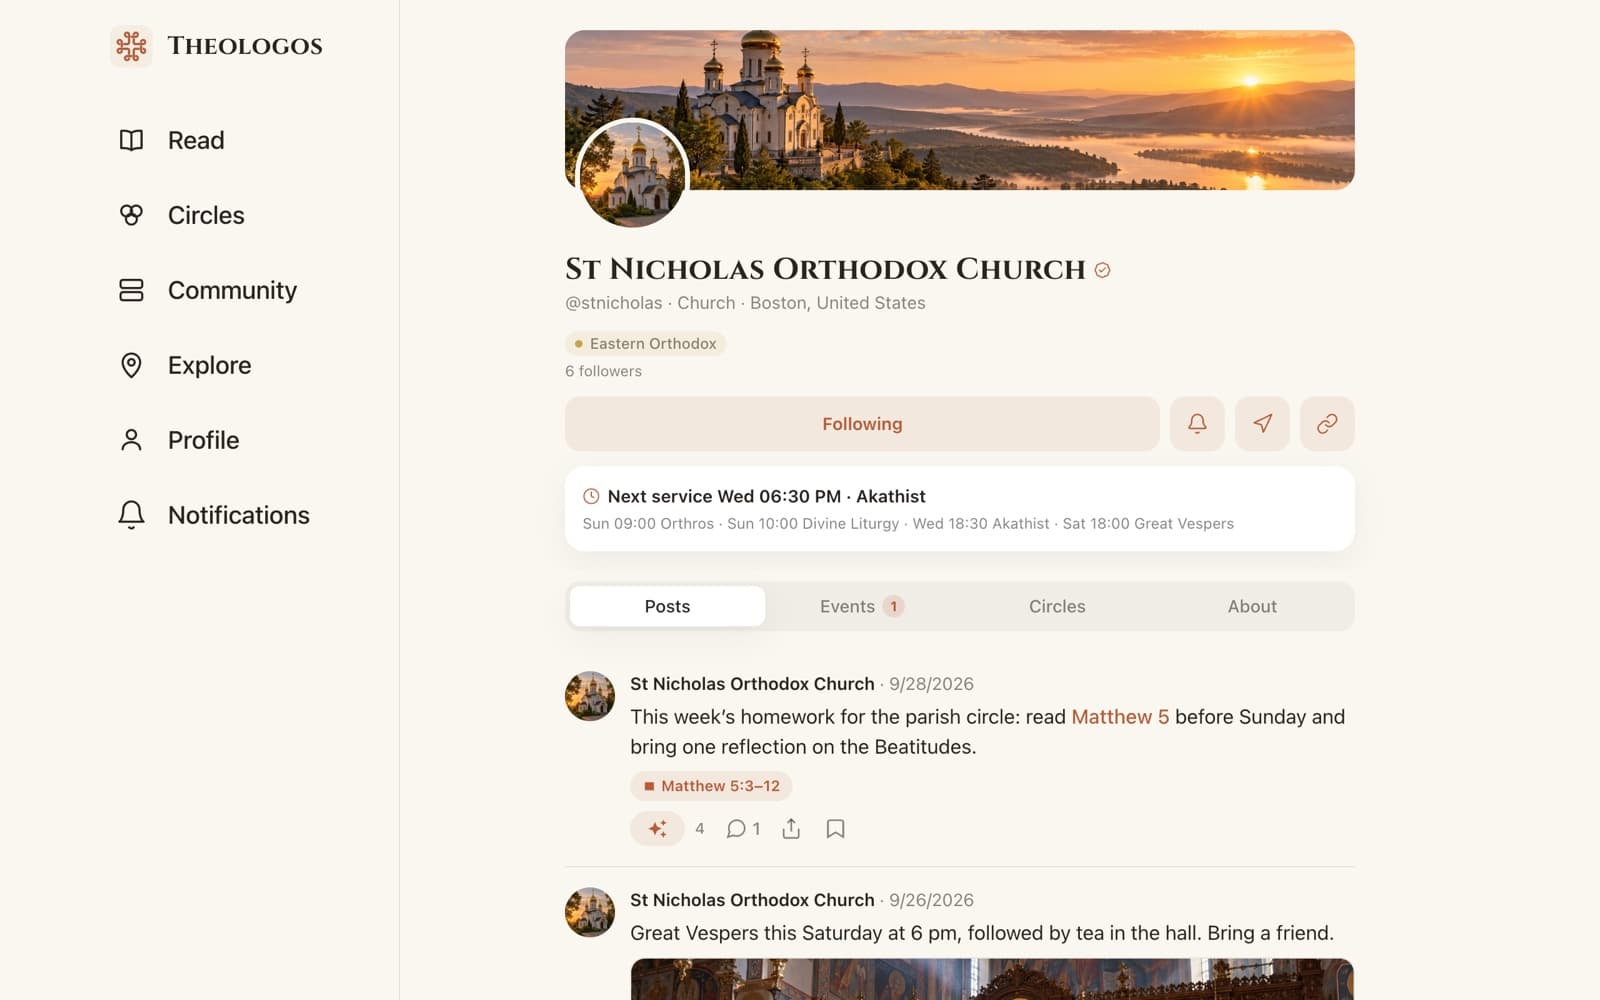Open the Matthew 5:3–12 verse chip

point(711,786)
